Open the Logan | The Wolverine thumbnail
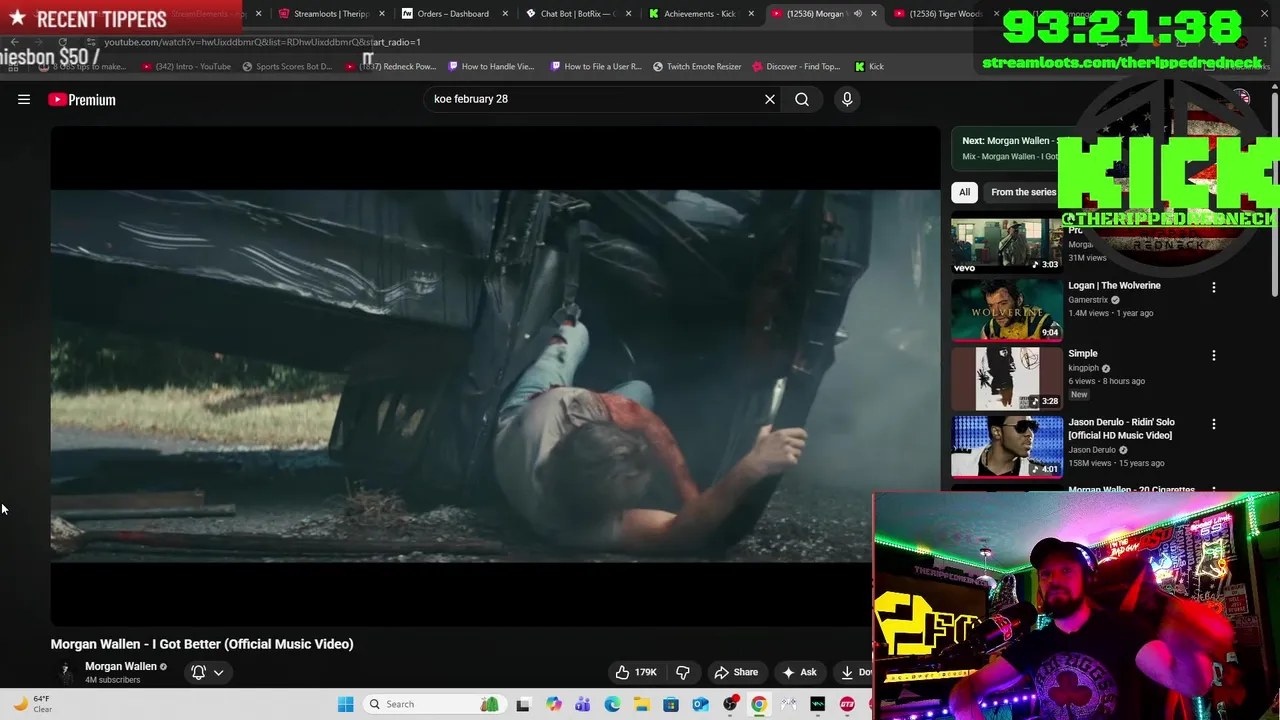 (x=1006, y=310)
